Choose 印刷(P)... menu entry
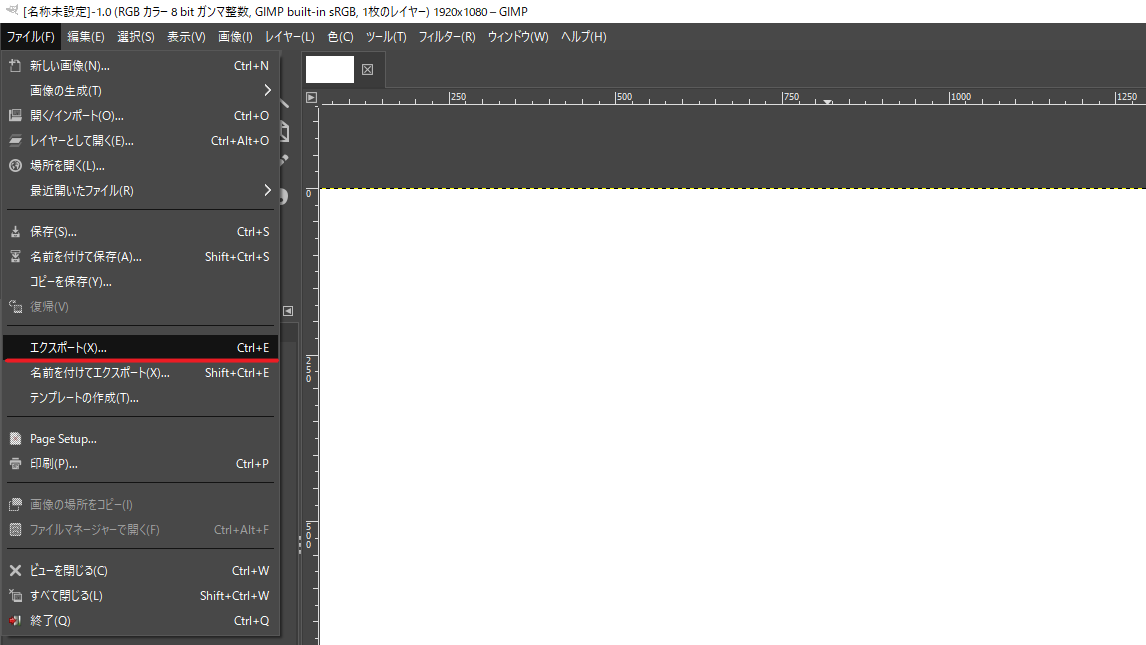This screenshot has height=645, width=1146. [x=140, y=464]
